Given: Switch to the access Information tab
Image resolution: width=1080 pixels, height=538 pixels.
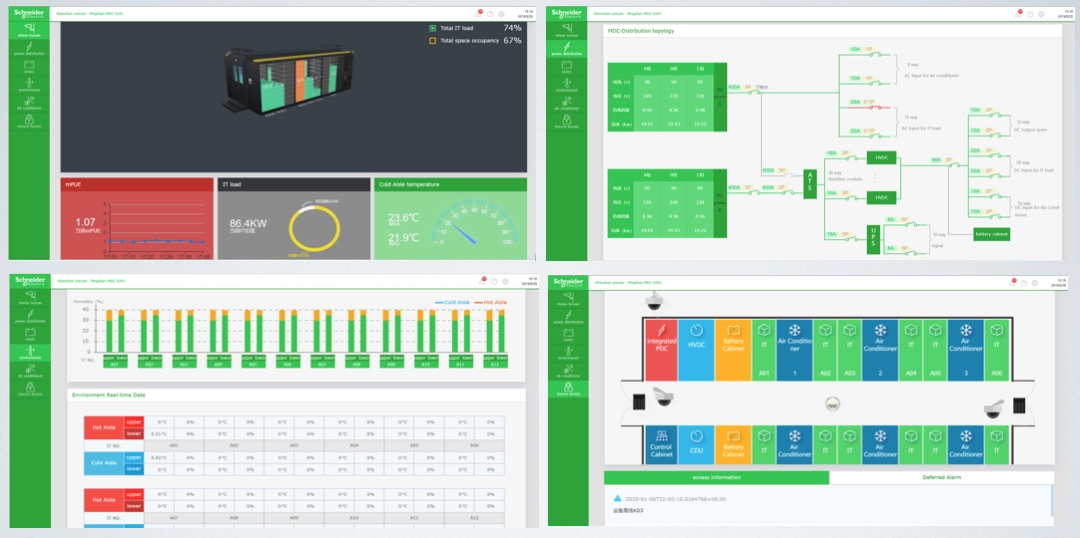Looking at the screenshot, I should (x=716, y=478).
